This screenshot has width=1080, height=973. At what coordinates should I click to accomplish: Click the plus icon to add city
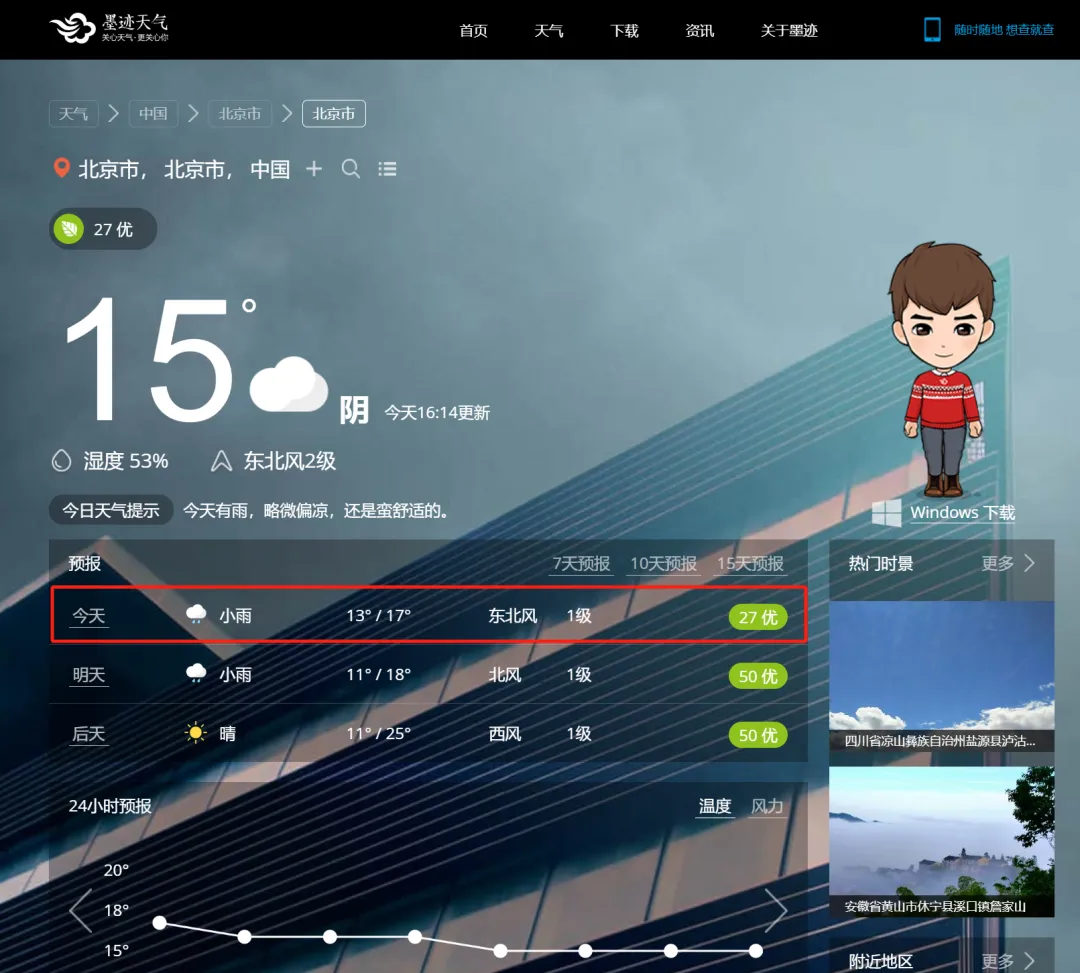point(314,169)
